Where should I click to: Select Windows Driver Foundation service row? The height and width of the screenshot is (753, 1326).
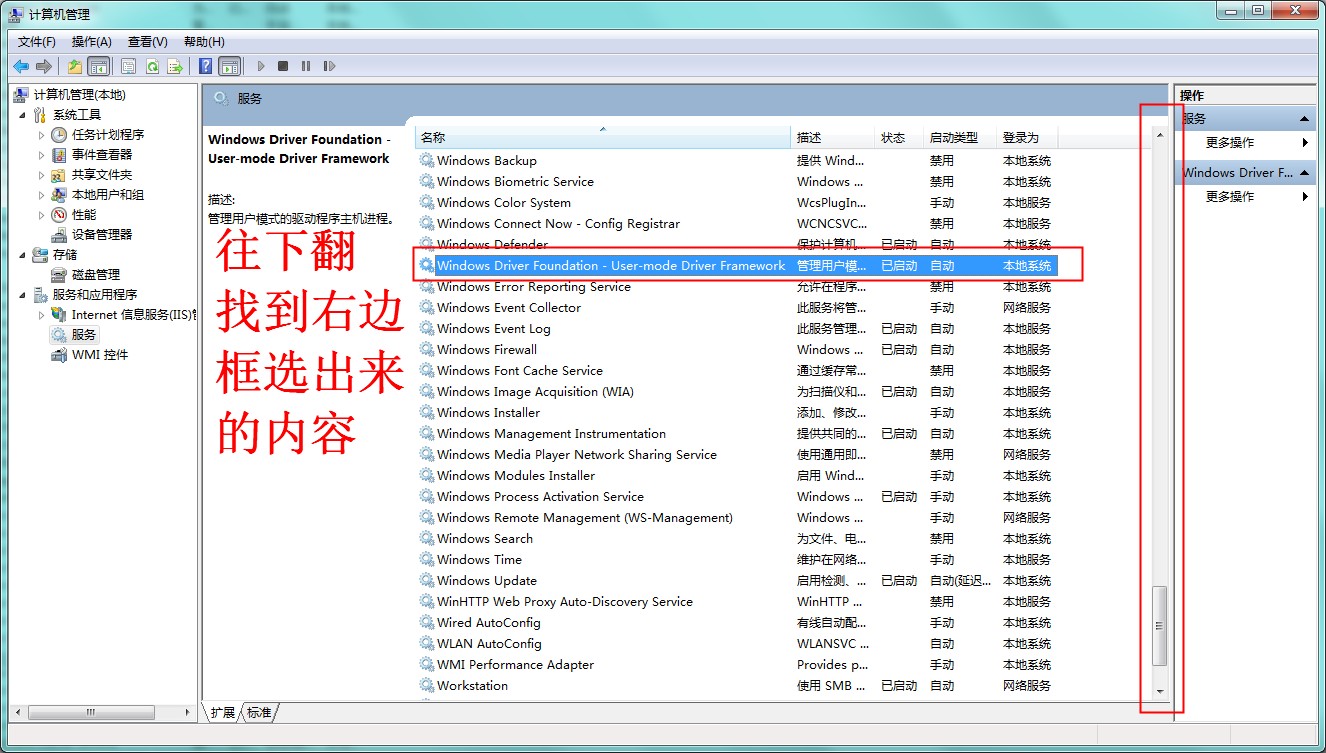[x=737, y=265]
